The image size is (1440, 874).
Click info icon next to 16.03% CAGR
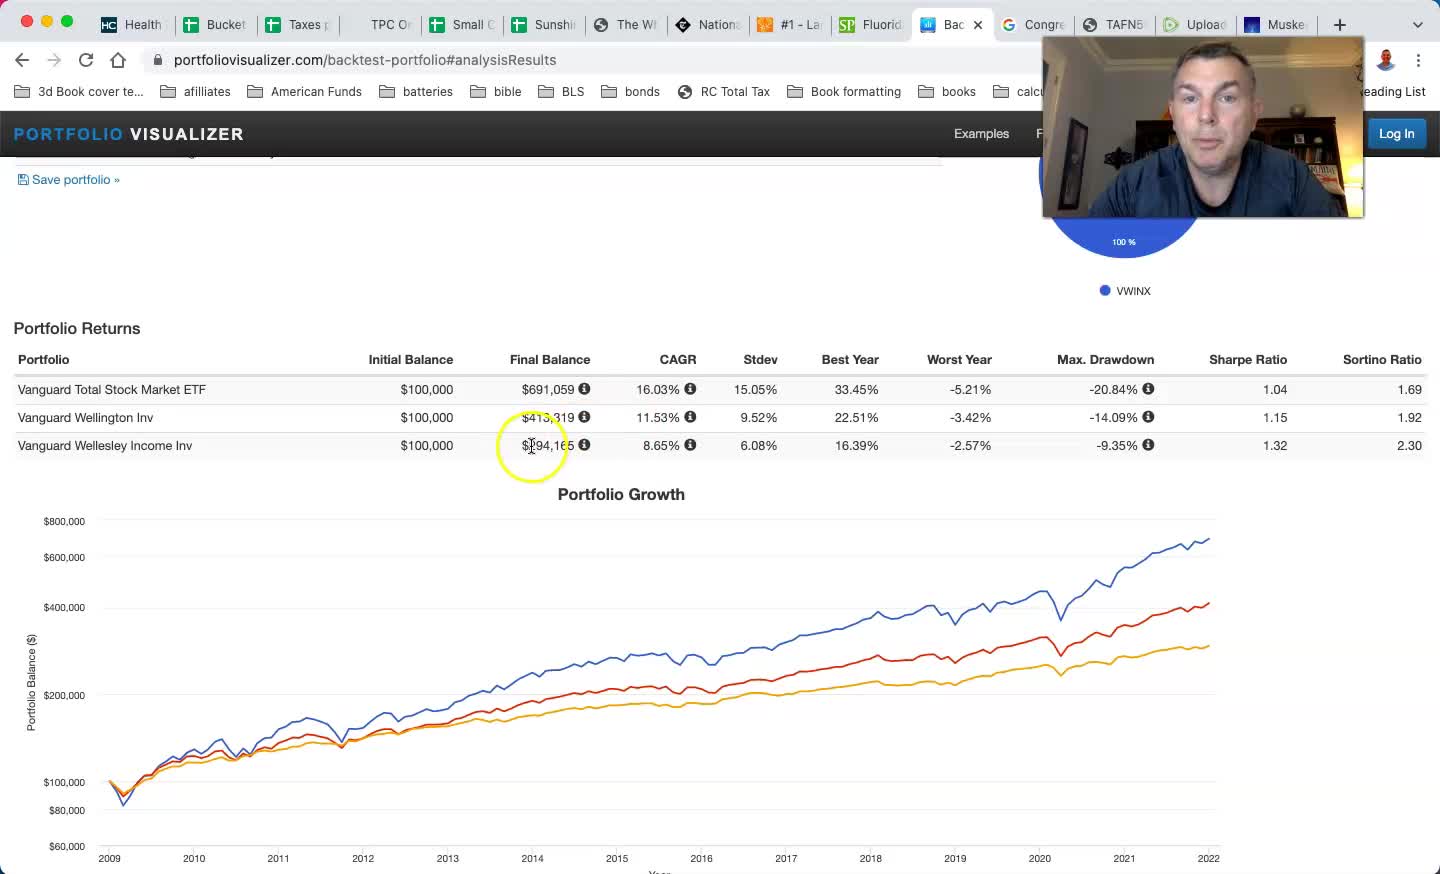pos(690,389)
